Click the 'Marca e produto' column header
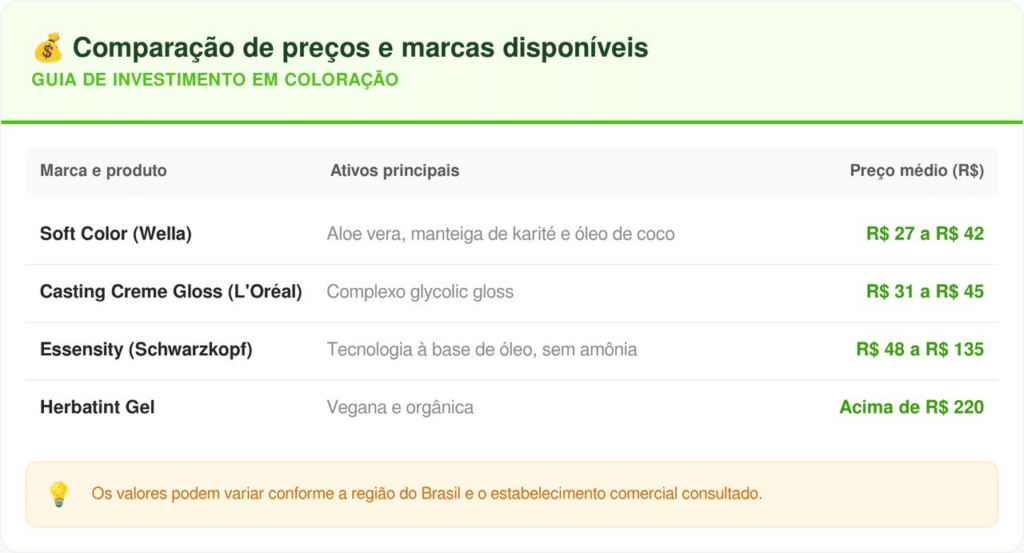The width and height of the screenshot is (1024, 553). (103, 171)
